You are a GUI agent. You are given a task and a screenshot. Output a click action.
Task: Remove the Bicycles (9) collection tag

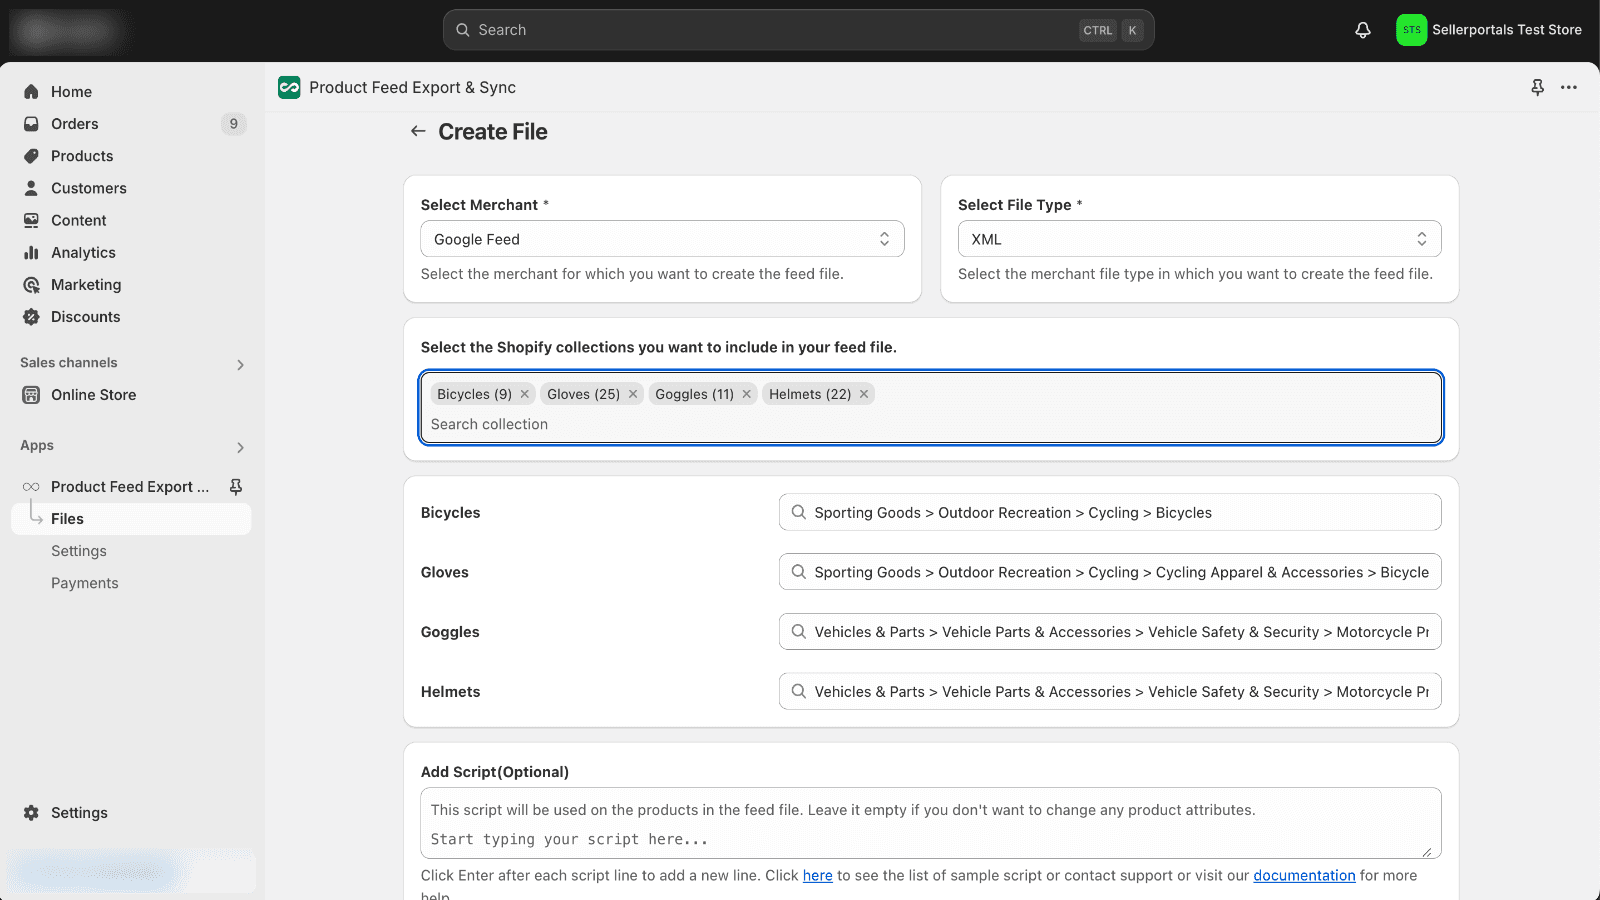[525, 394]
